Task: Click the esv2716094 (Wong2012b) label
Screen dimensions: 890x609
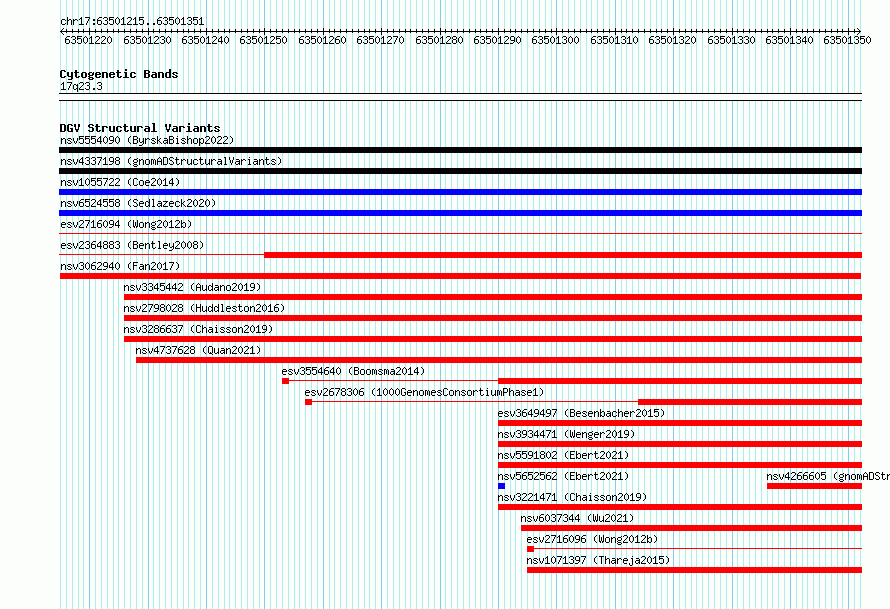Action: coord(126,224)
